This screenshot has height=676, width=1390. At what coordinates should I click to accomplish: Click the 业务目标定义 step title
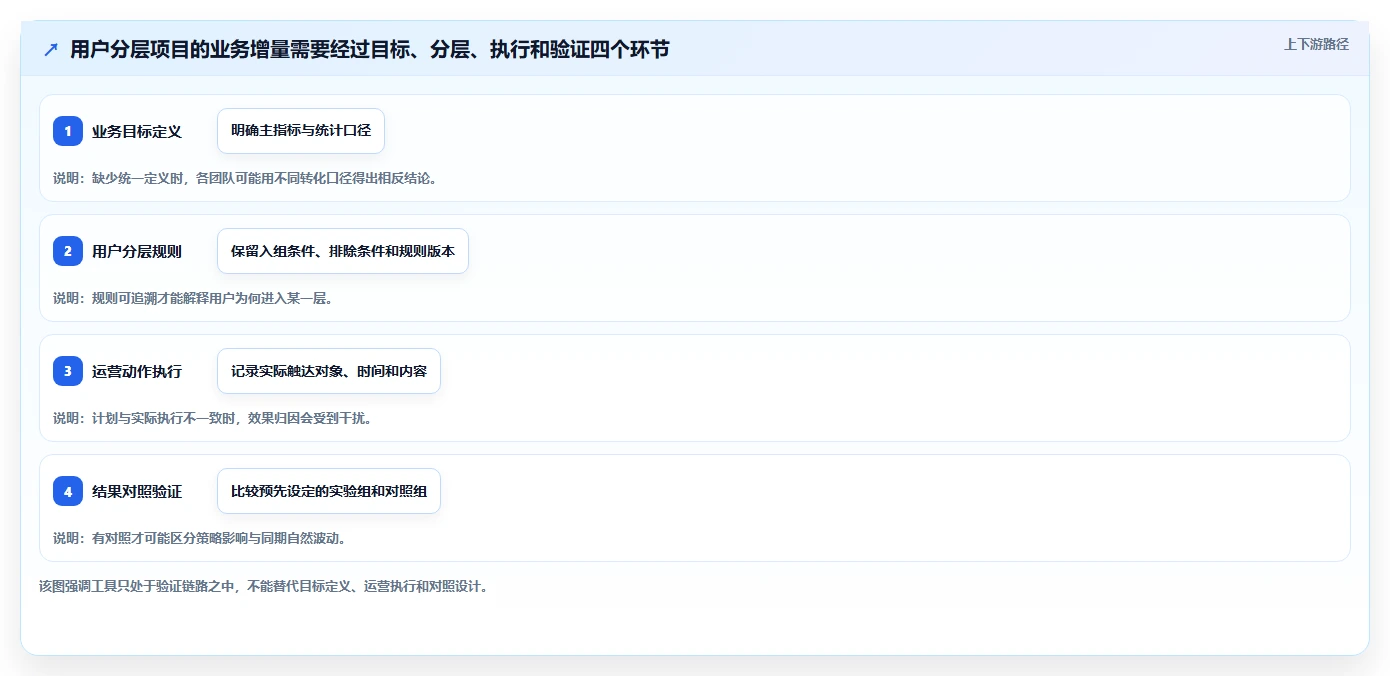[x=137, y=131]
